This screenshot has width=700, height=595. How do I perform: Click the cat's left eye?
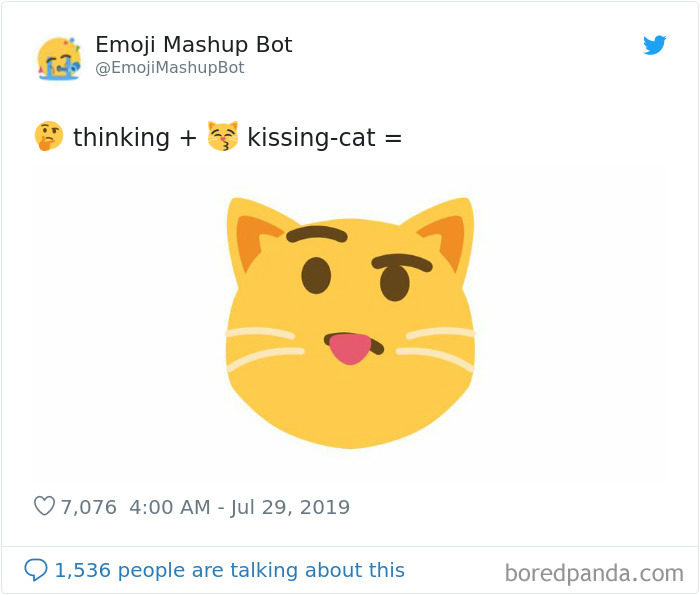(x=316, y=275)
